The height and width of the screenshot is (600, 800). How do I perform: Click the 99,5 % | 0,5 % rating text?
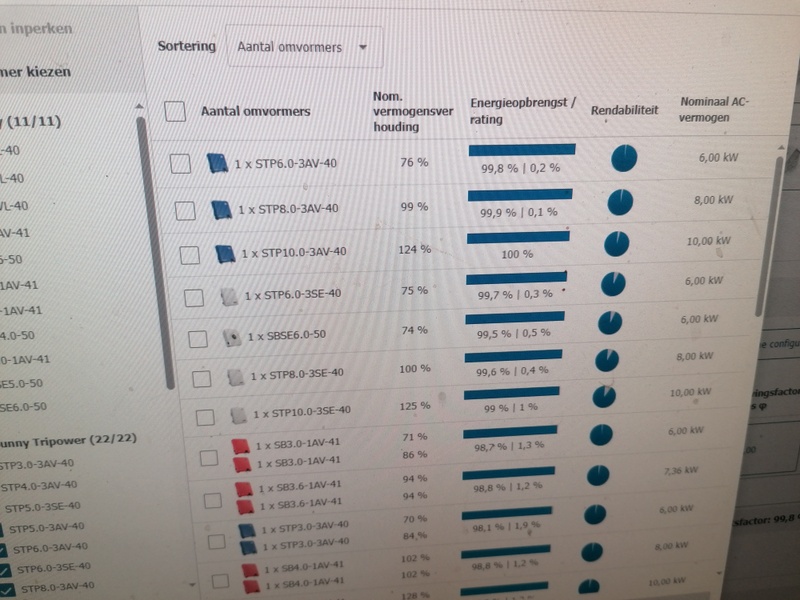pos(513,333)
